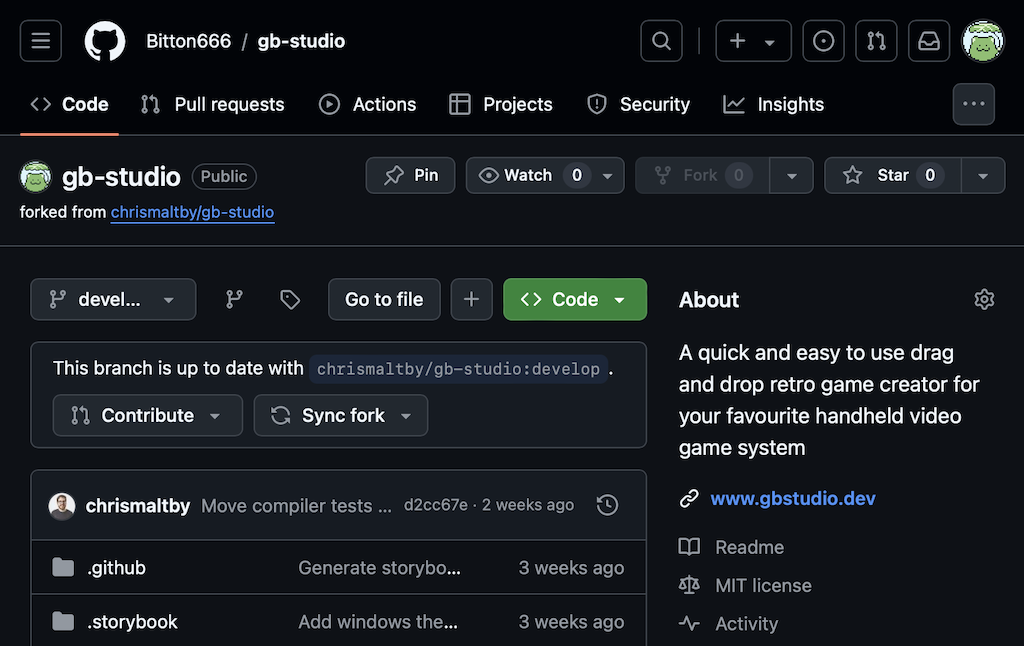View commit history clock icon

607,505
